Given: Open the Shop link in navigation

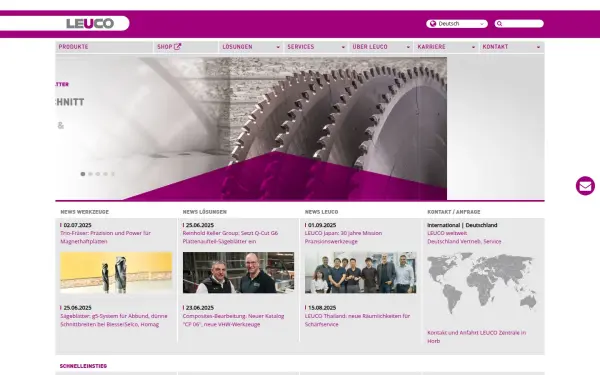Looking at the screenshot, I should coord(165,47).
